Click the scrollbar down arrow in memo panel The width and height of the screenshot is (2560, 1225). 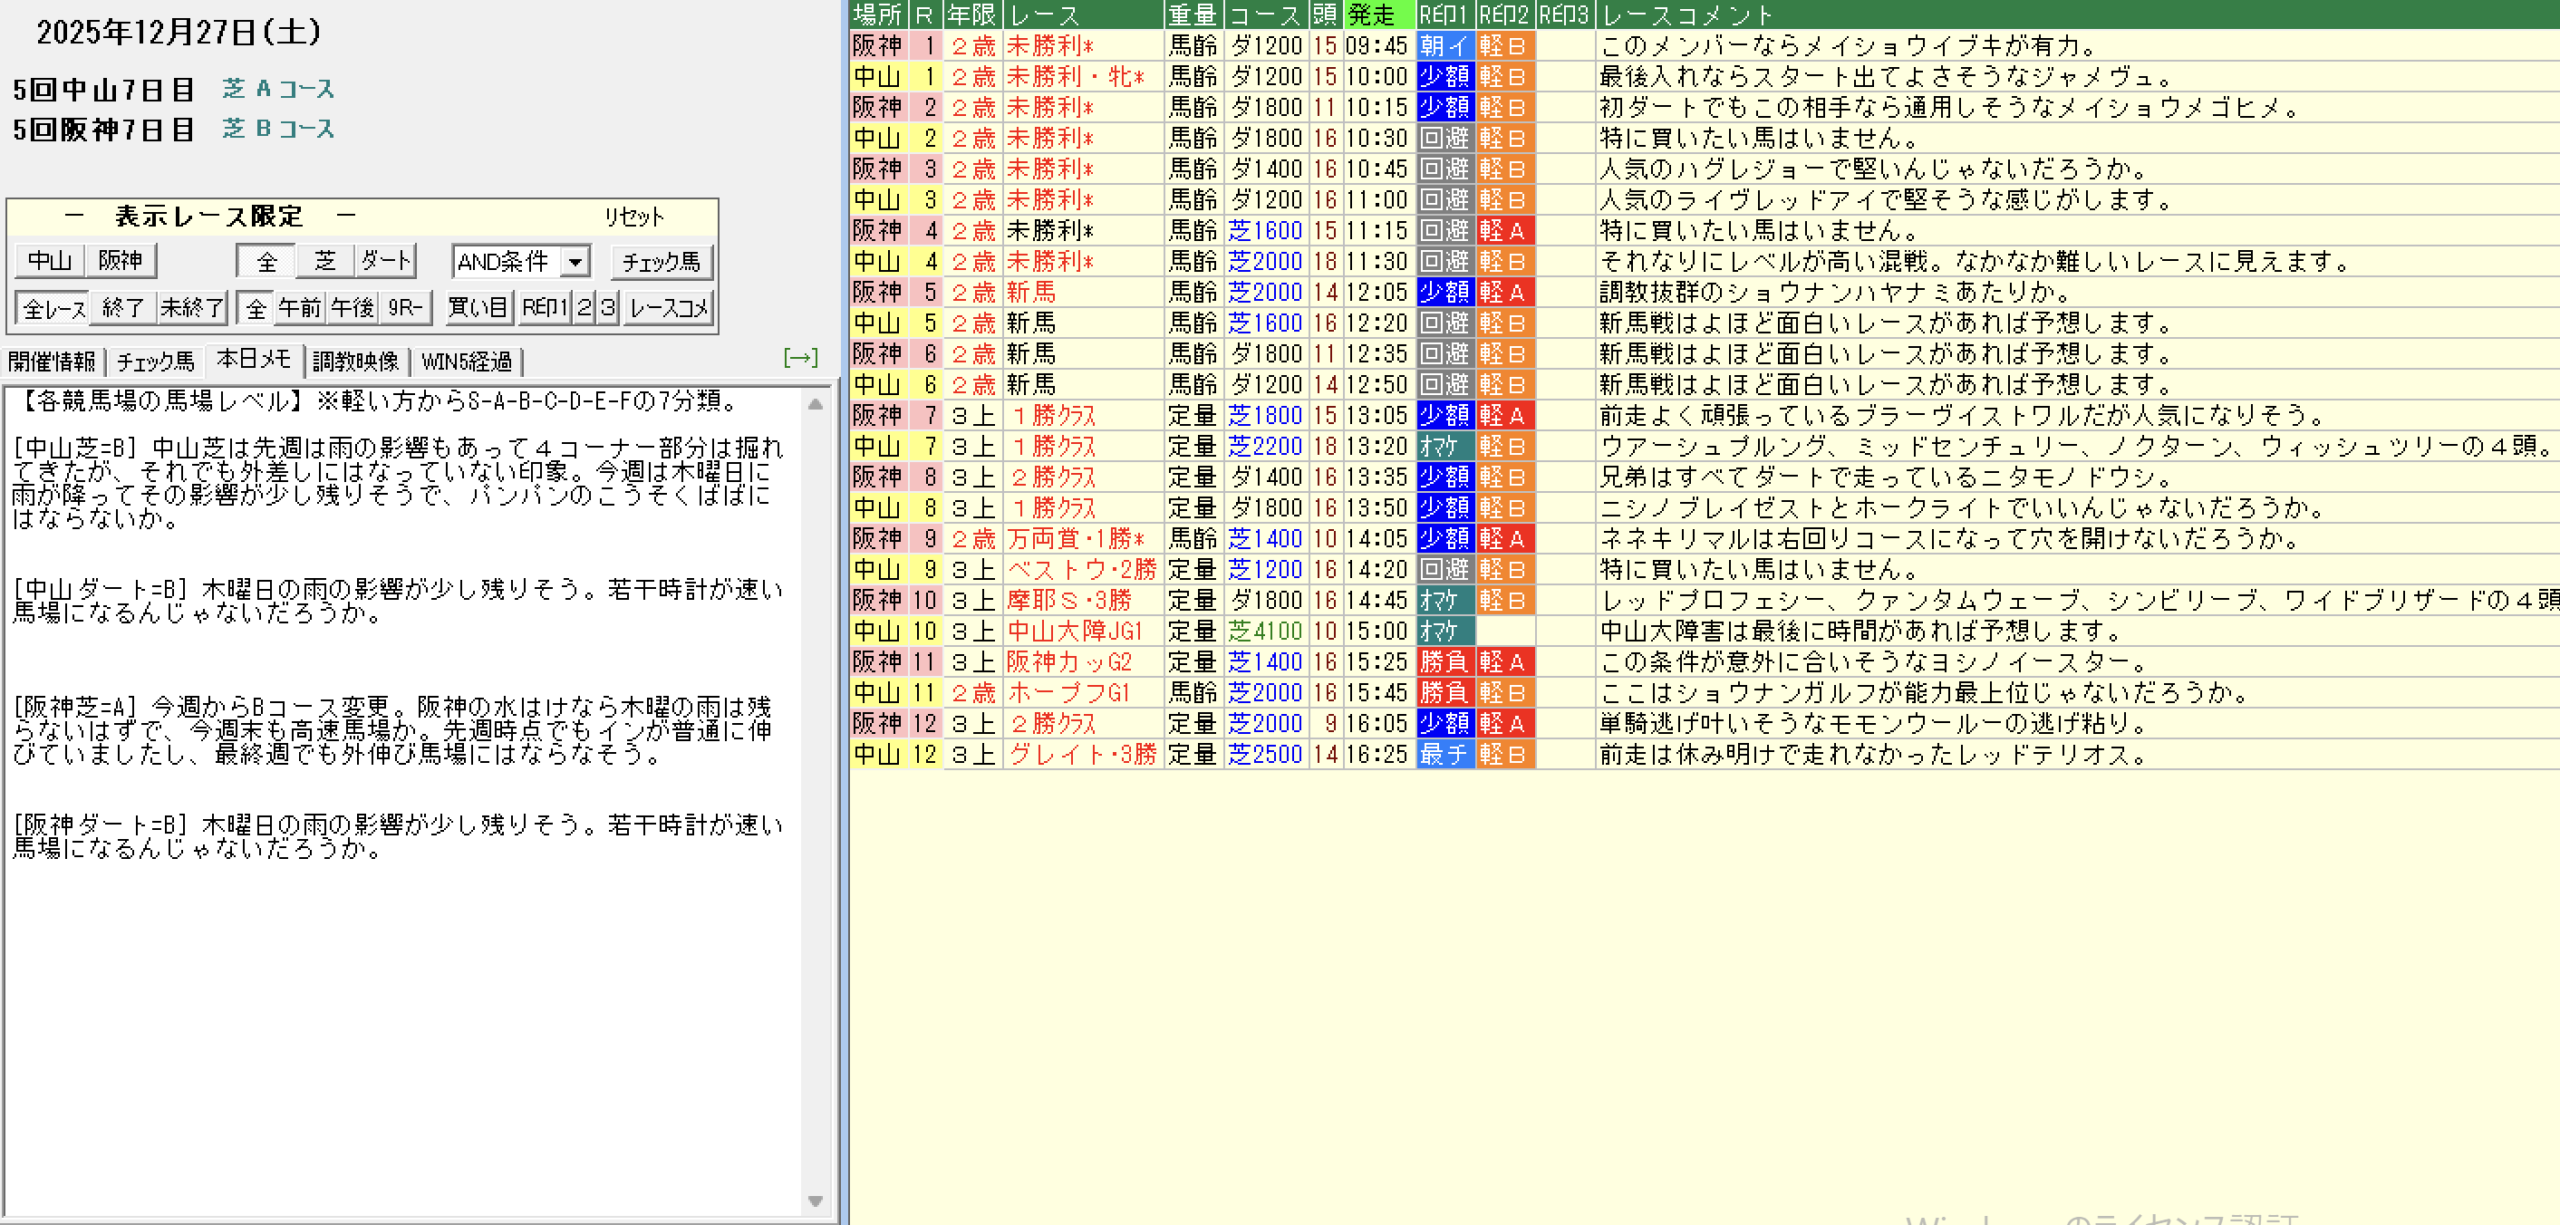815,1201
